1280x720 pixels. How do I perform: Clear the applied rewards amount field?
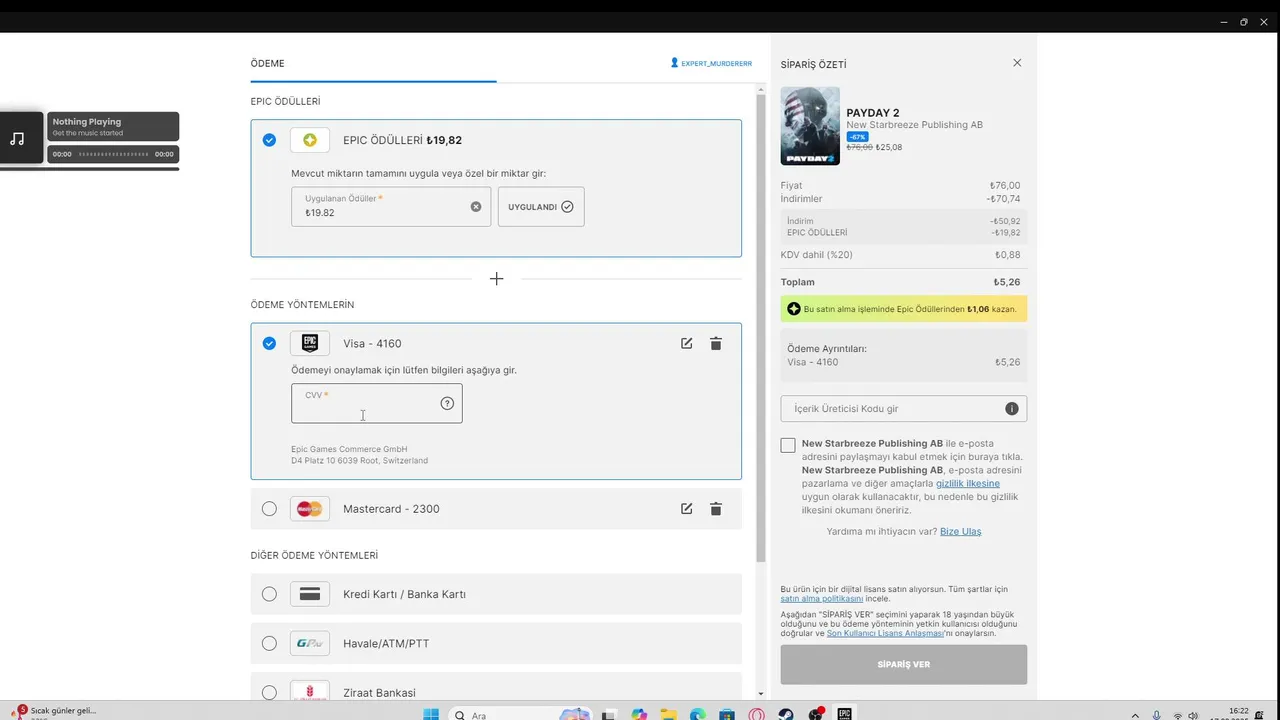tap(476, 207)
